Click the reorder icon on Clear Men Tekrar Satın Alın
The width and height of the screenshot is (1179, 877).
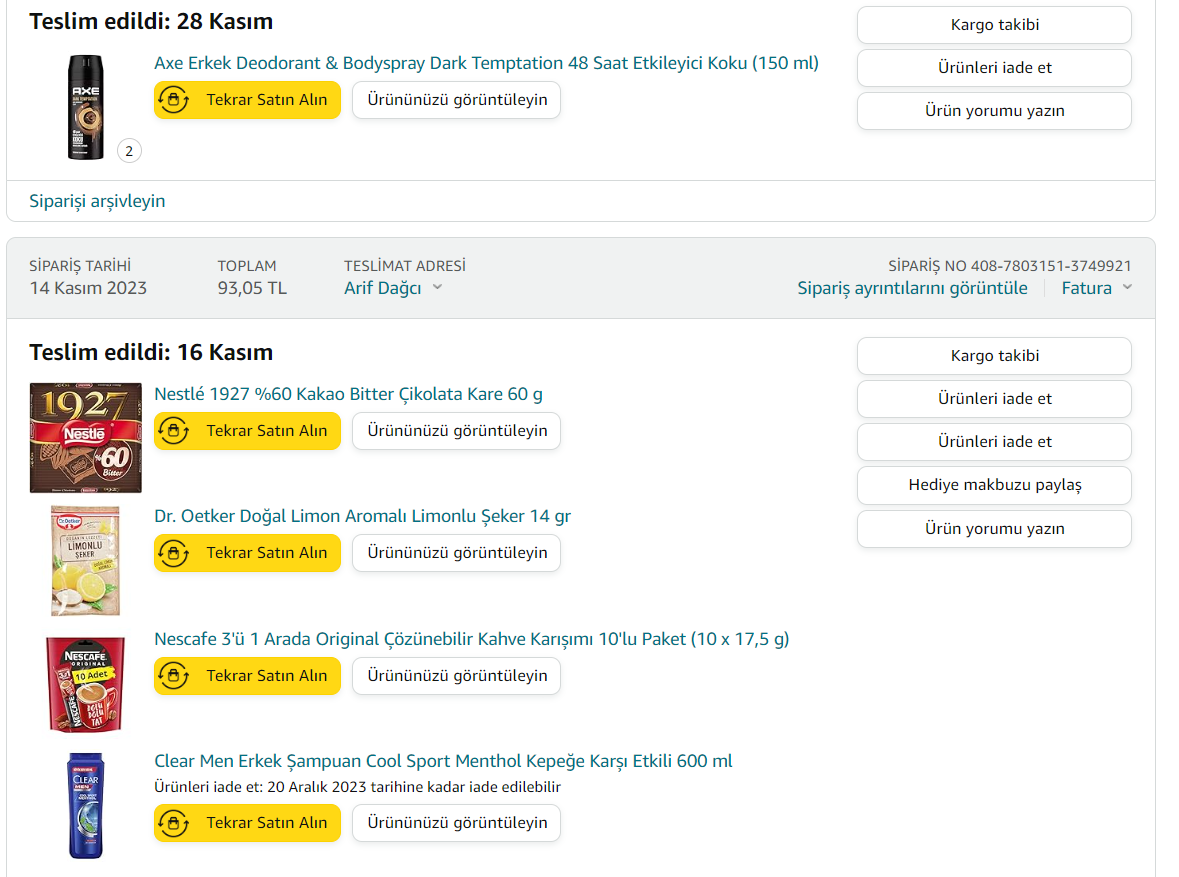point(174,823)
